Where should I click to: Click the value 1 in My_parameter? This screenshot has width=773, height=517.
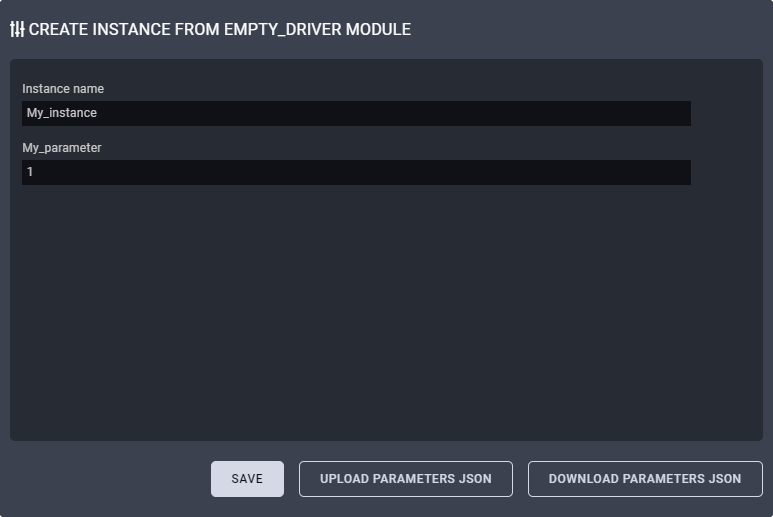pyautogui.click(x=30, y=172)
